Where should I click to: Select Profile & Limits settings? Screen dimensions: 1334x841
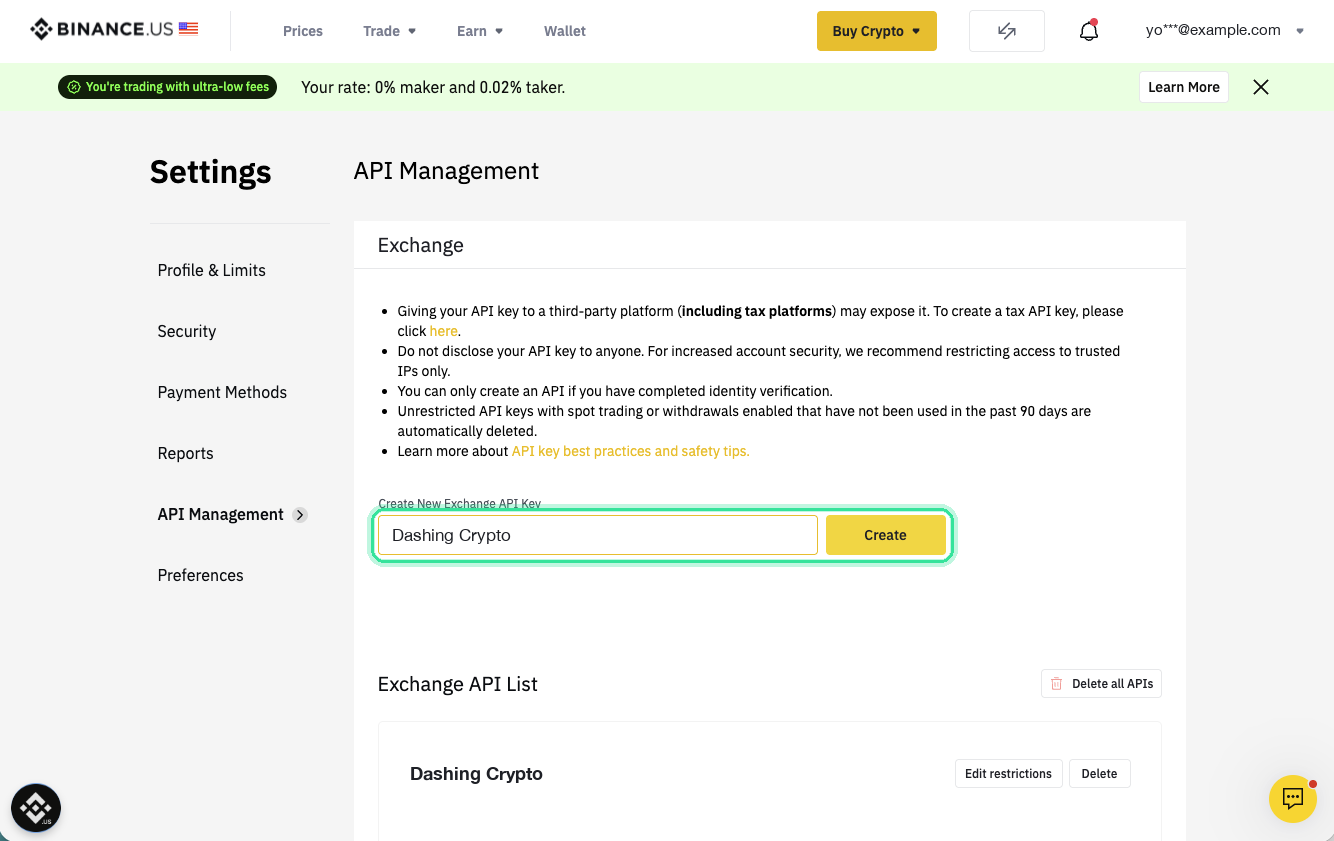click(x=212, y=270)
